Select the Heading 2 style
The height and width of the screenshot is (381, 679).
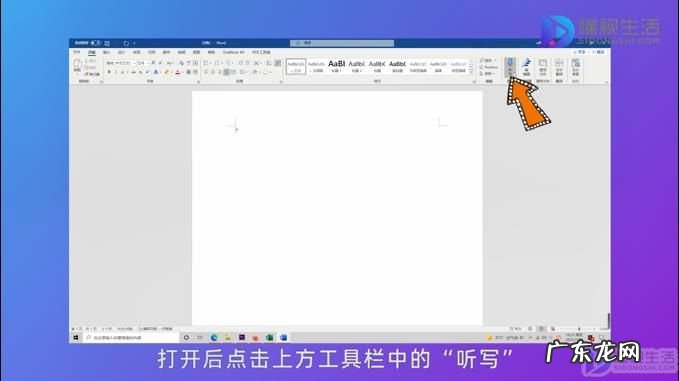(x=356, y=66)
